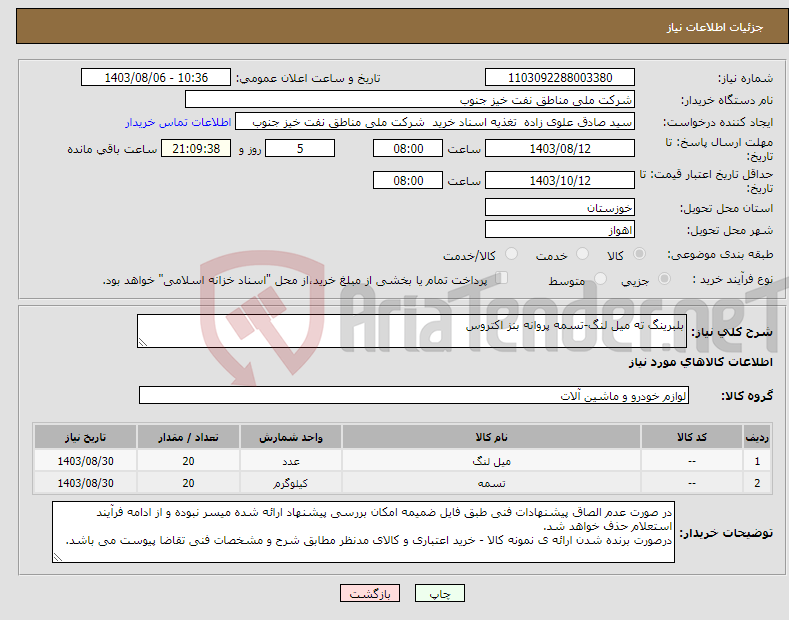Screen dimensions: 789x620
Task: Click the buyer notes text area
Action: [x=363, y=532]
